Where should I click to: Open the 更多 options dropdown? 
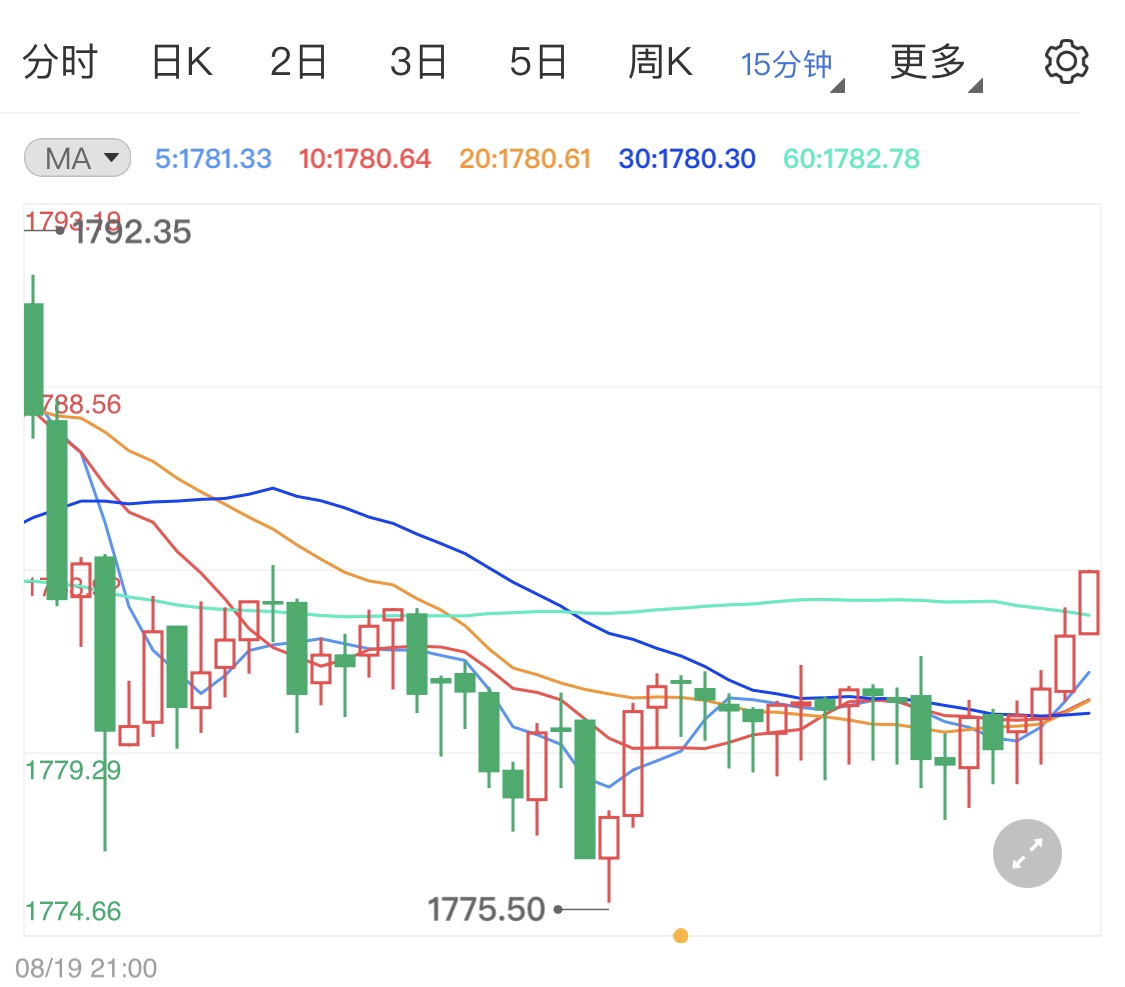pos(925,61)
